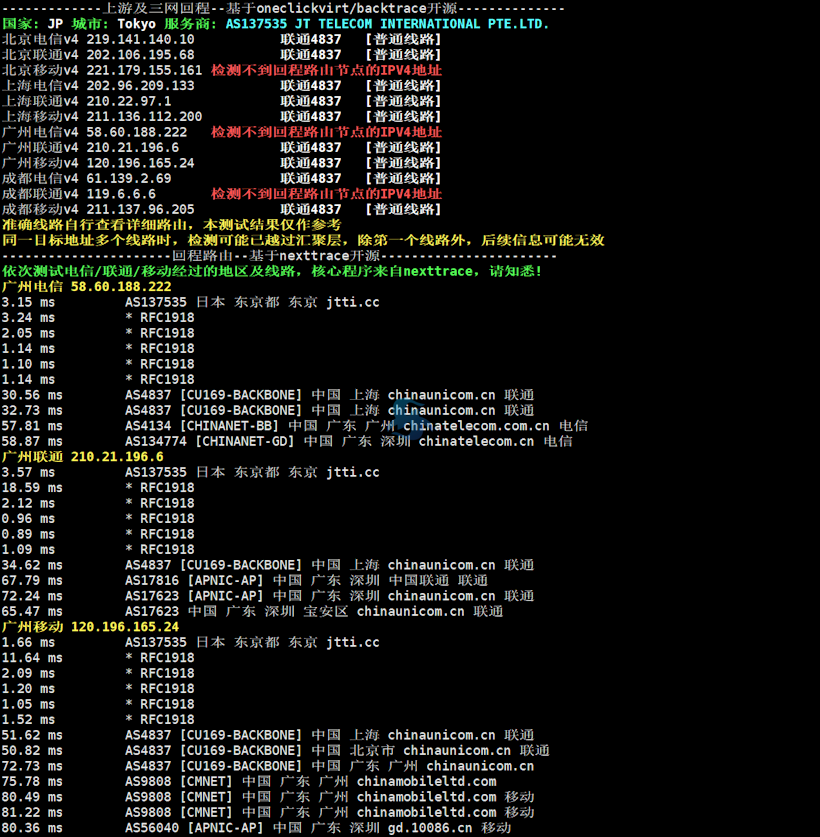Image resolution: width=820 pixels, height=837 pixels.
Task: Click the Chengdu Telecom IP 61.139.2.69
Action: point(129,178)
